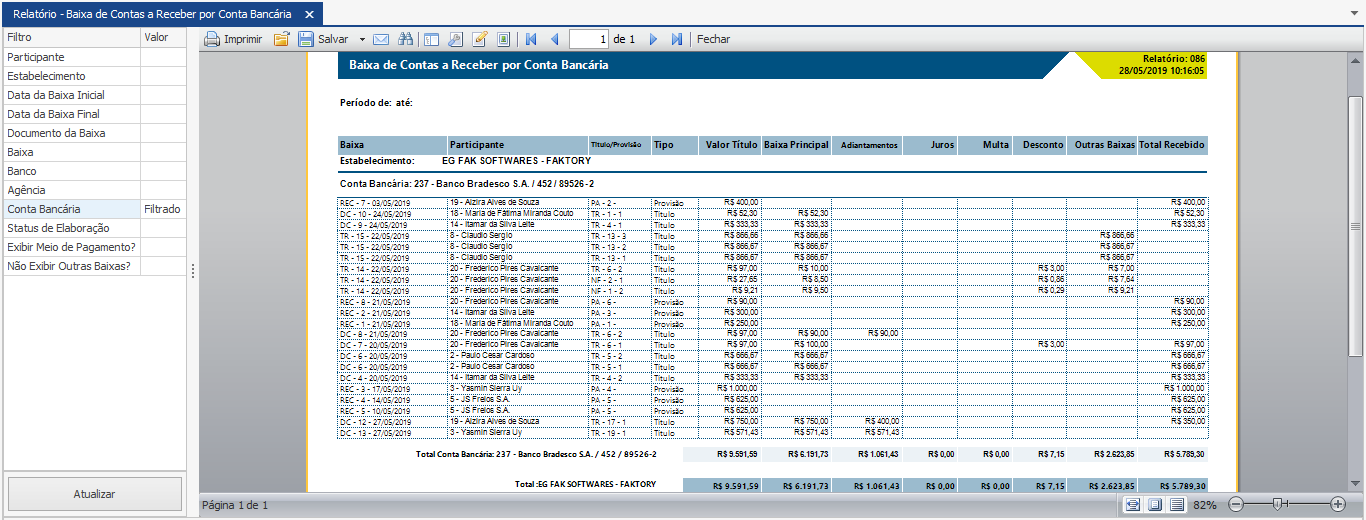Expand the Salvar dropdown arrow
Screen dimensions: 1366x520
(362, 40)
